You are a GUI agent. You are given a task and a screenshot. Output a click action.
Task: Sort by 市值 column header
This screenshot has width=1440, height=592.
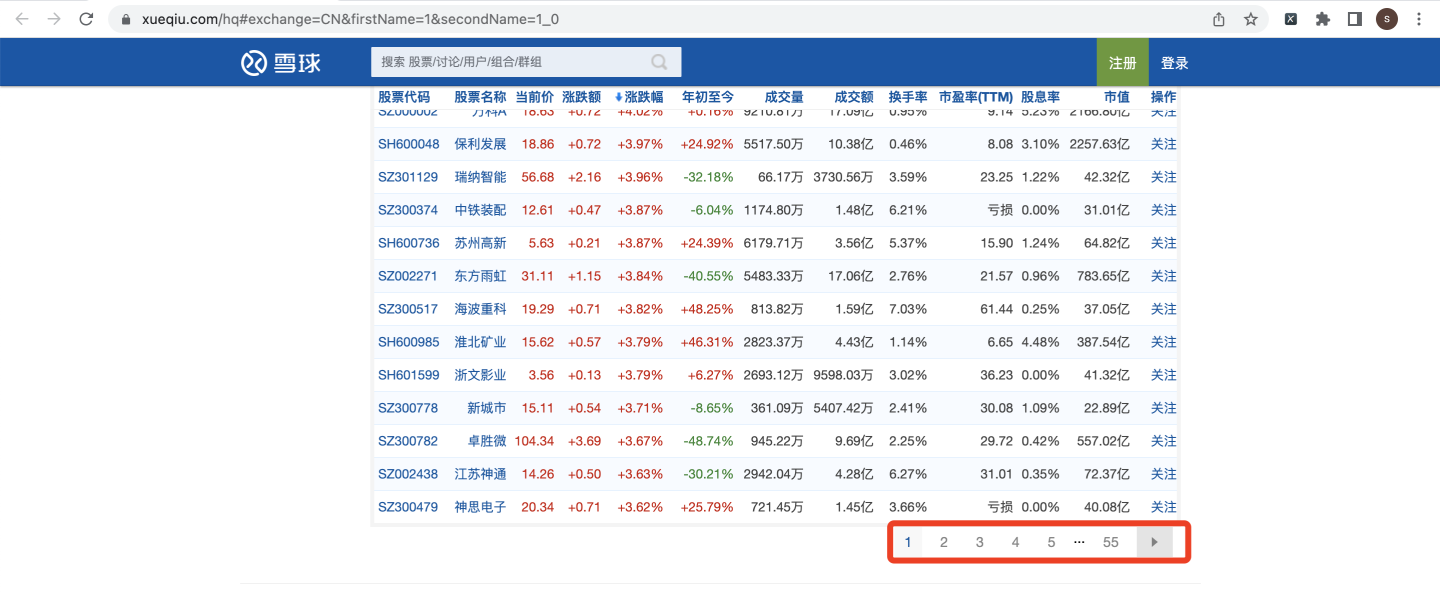pos(1117,97)
